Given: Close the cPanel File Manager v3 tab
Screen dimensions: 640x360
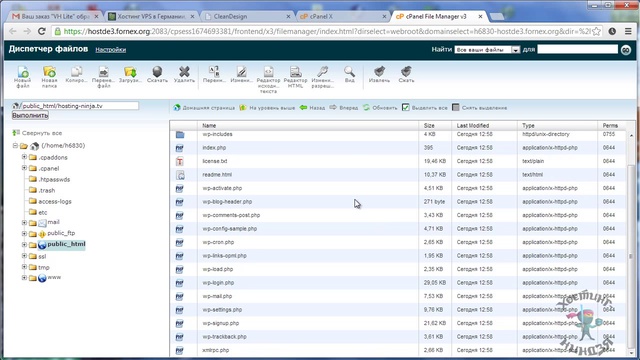Looking at the screenshot, I should (480, 16).
